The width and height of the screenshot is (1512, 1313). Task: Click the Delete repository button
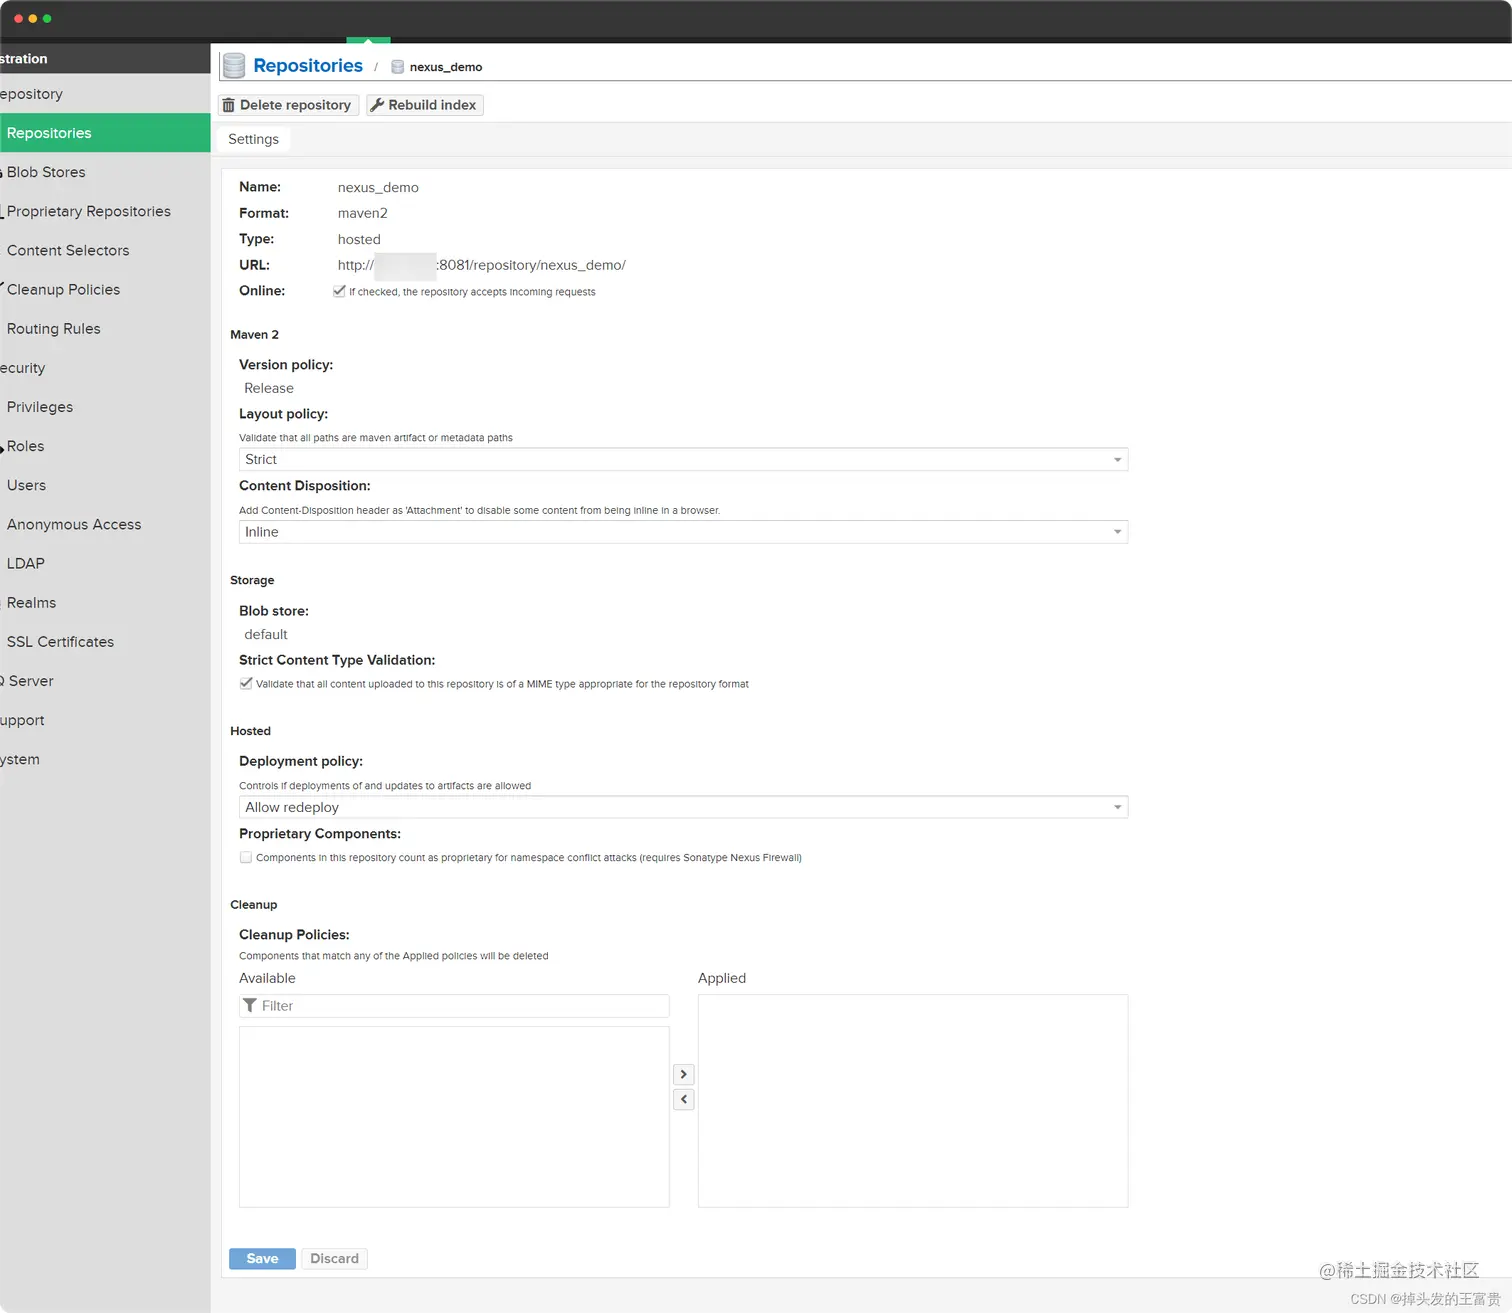288,105
